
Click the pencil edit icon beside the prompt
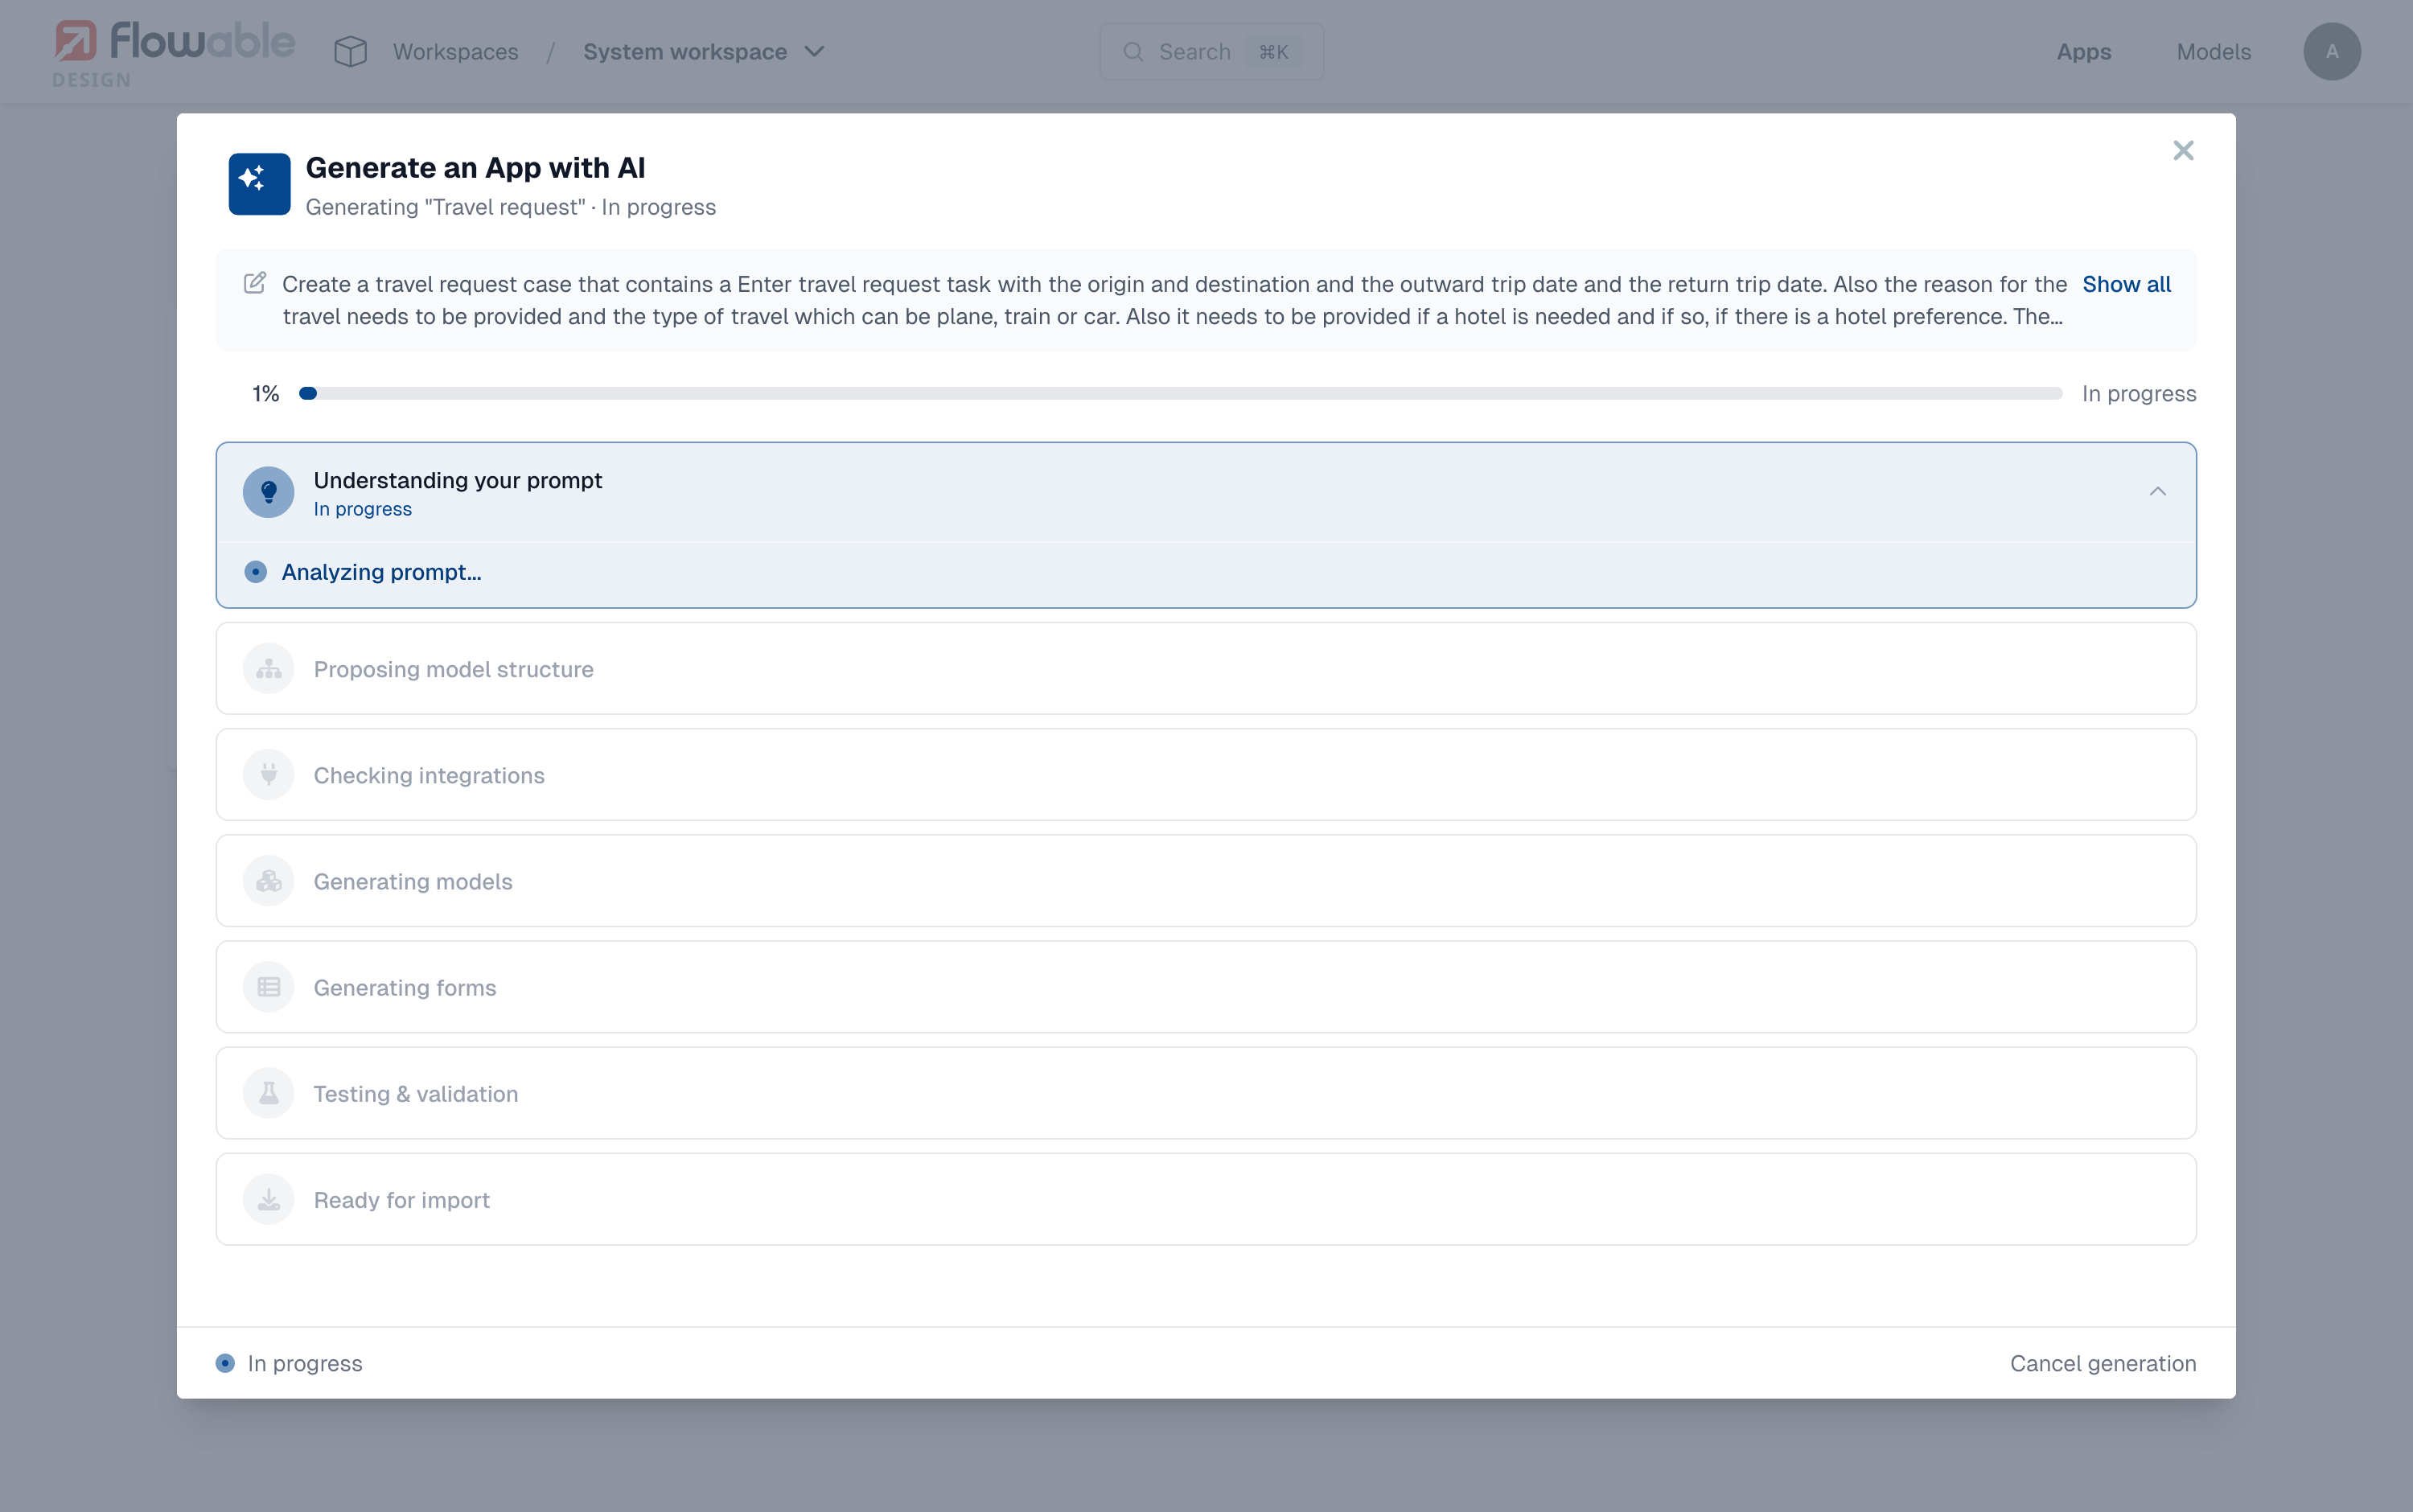click(255, 283)
